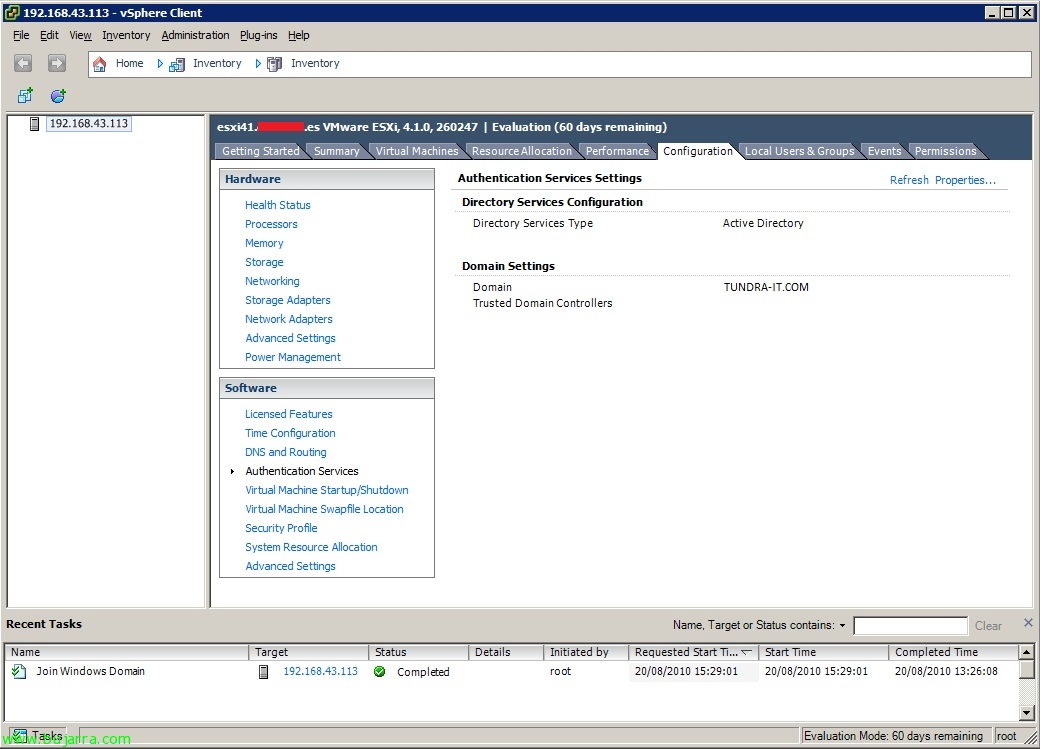Switch to the Summary tab

336,151
